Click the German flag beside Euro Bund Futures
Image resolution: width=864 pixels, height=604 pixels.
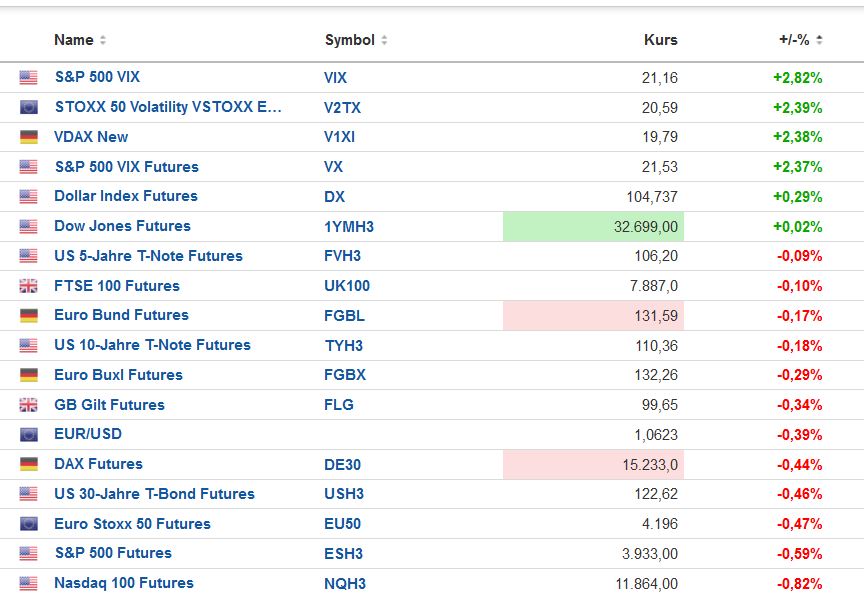pyautogui.click(x=29, y=315)
